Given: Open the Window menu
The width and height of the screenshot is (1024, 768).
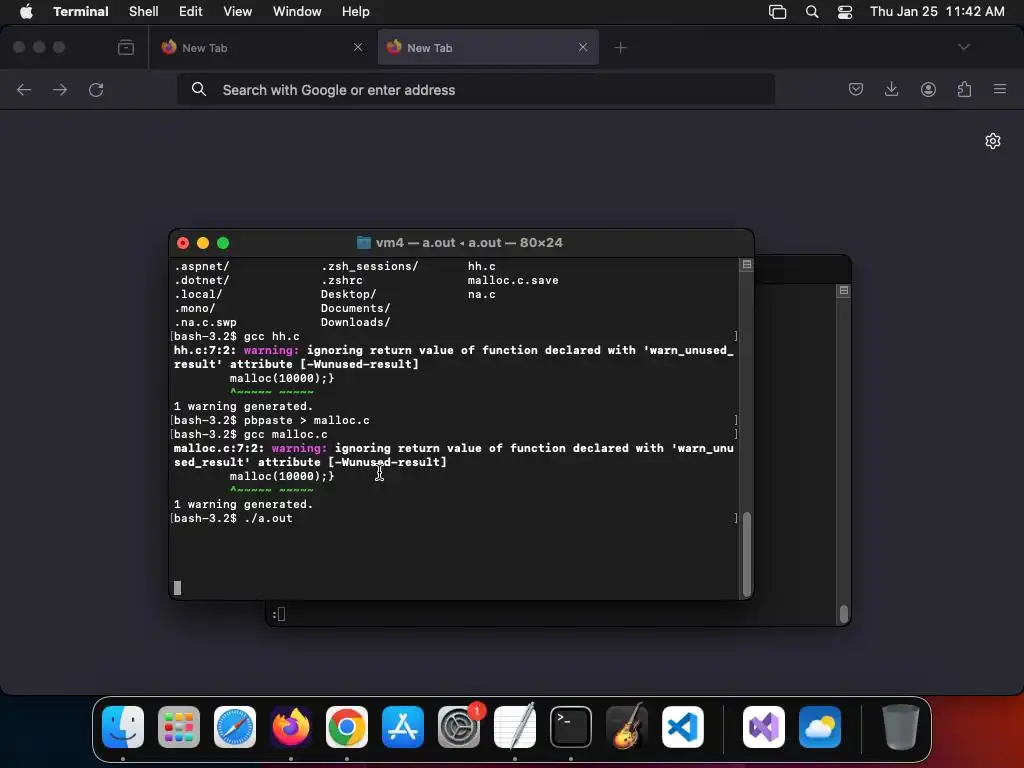Looking at the screenshot, I should point(297,12).
